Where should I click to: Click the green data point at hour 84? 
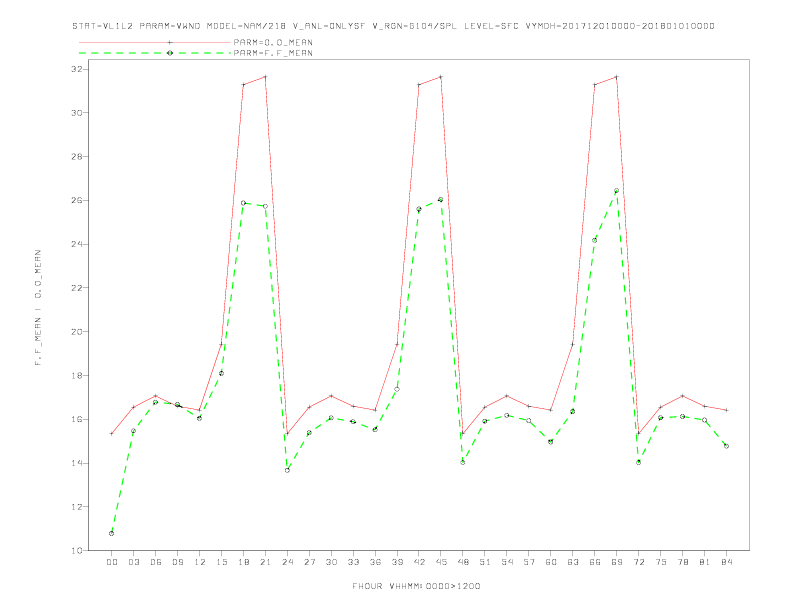click(726, 446)
